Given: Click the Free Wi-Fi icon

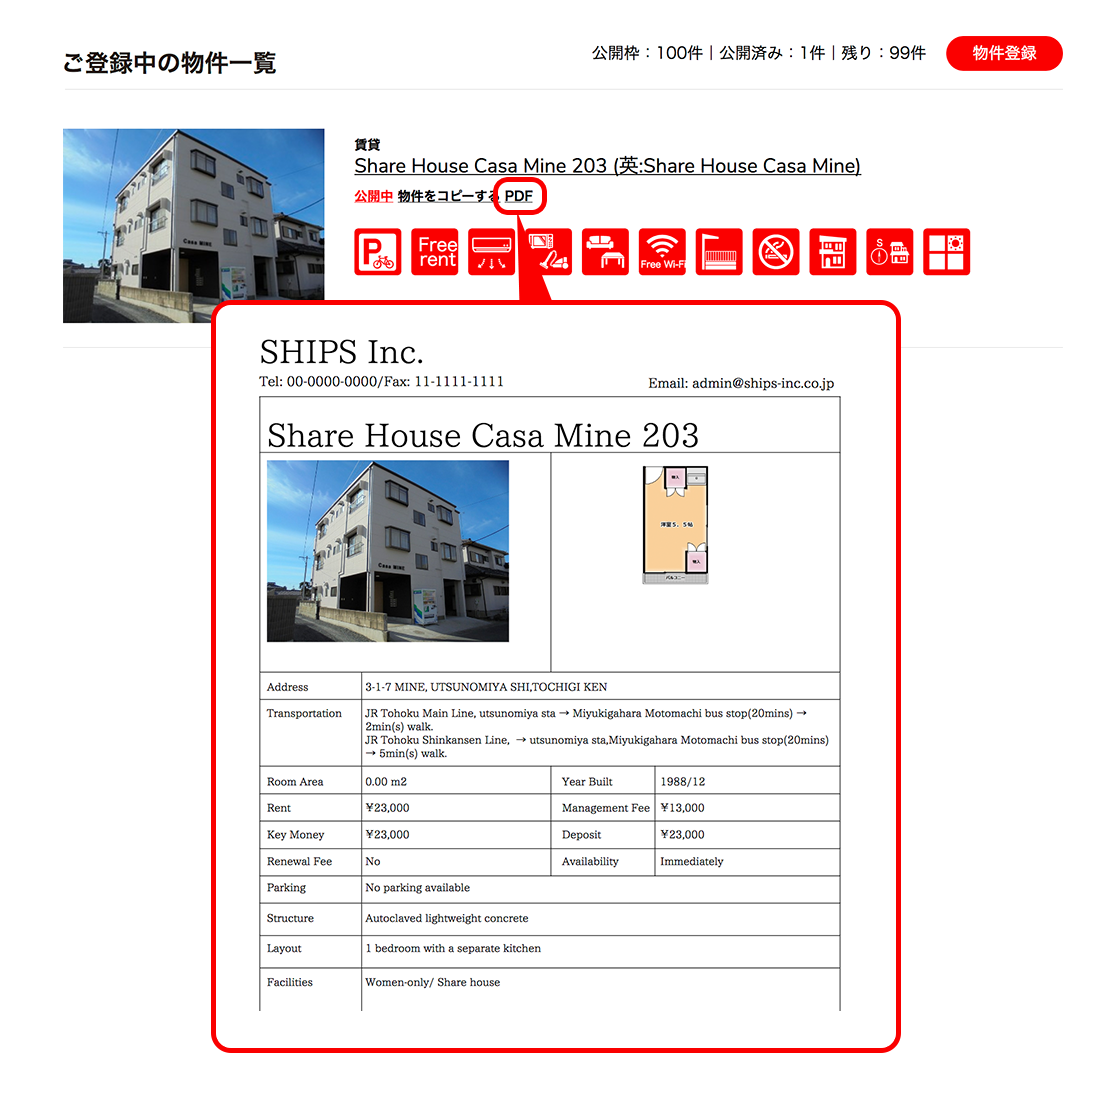Looking at the screenshot, I should [x=662, y=252].
